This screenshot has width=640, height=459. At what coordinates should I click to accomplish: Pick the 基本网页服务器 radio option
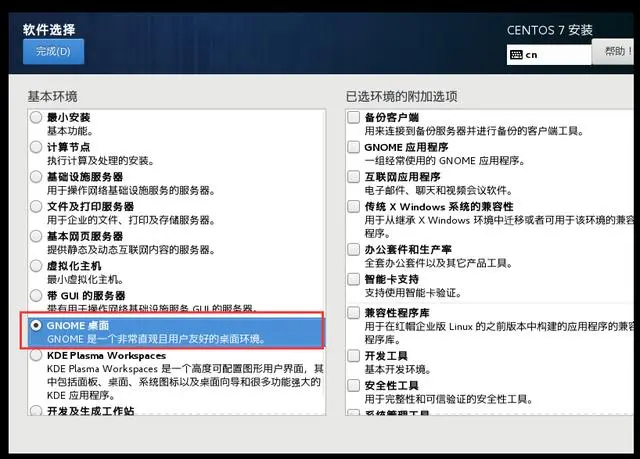36,236
